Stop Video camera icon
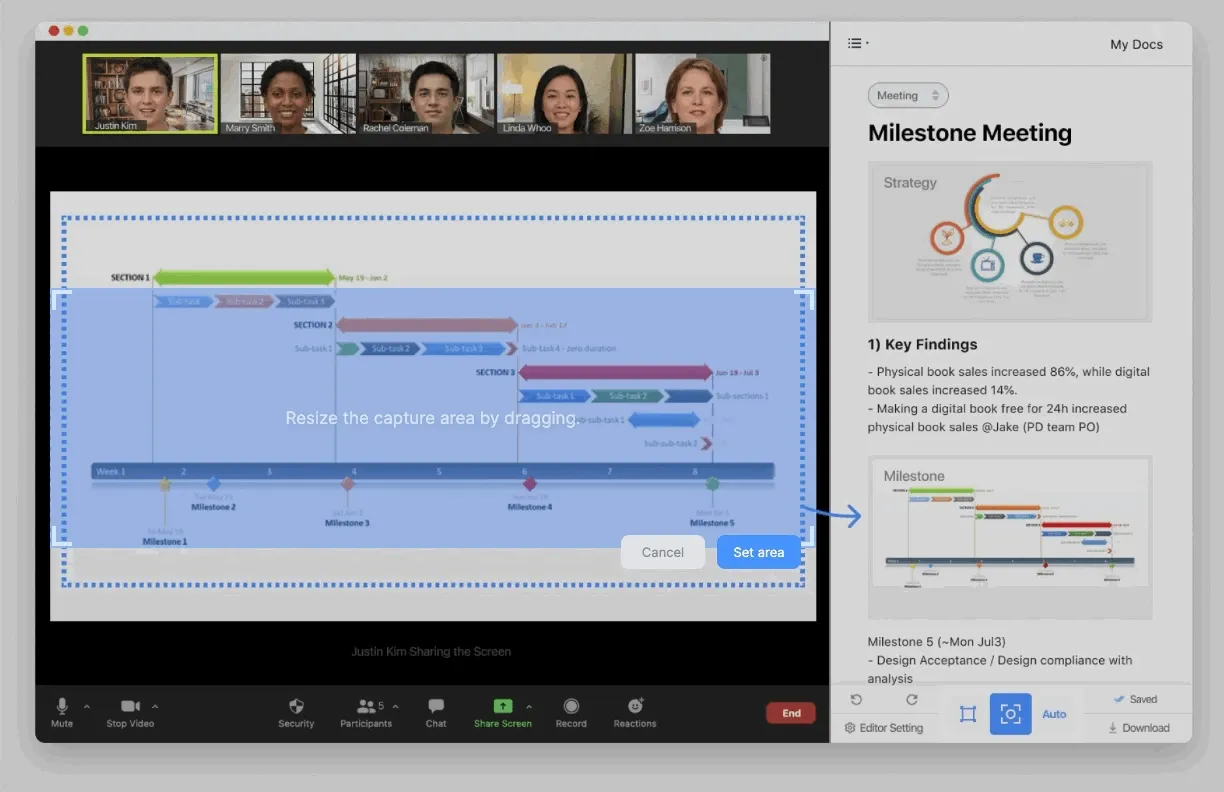 (130, 706)
